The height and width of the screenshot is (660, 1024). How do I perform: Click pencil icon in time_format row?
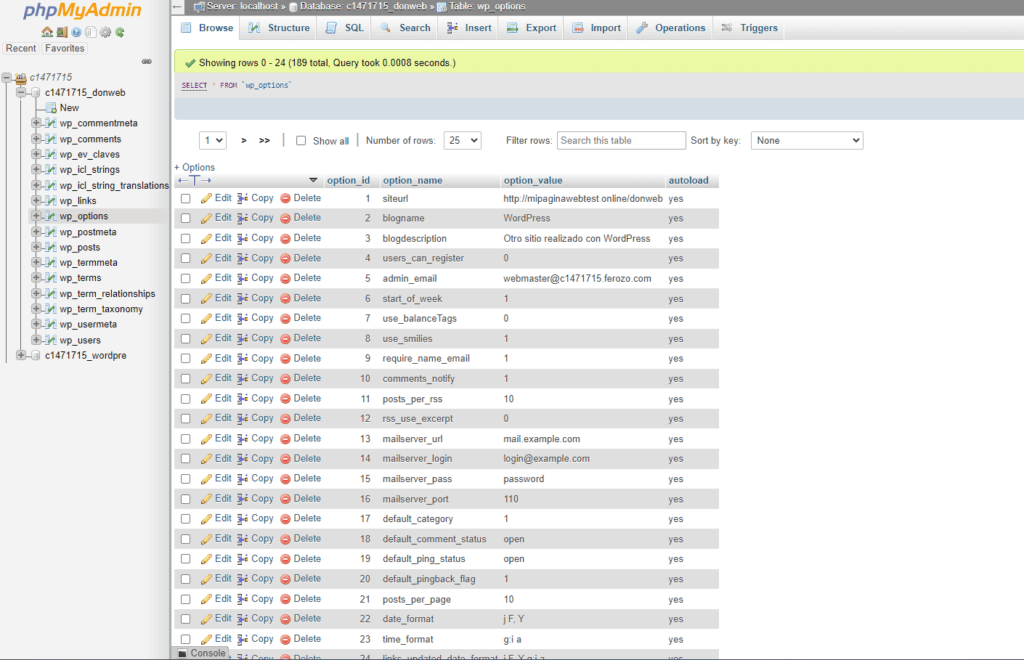tap(206, 639)
